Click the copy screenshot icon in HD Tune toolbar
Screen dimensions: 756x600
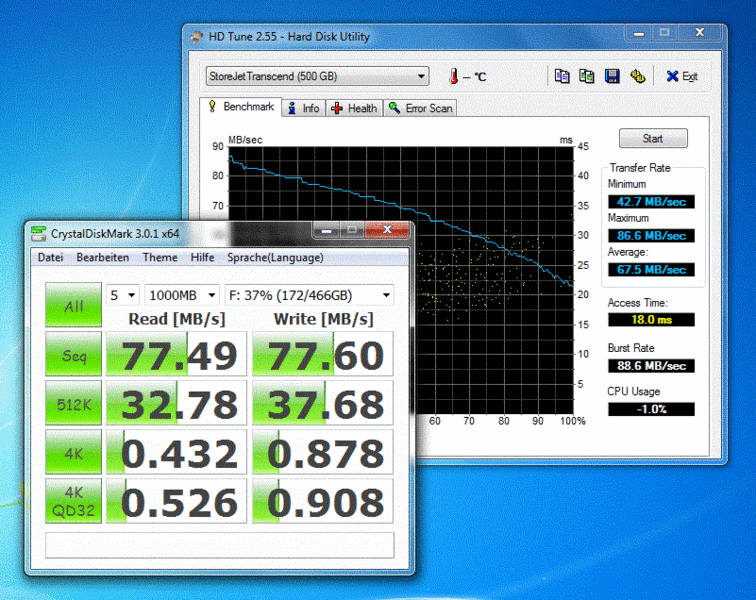click(587, 76)
